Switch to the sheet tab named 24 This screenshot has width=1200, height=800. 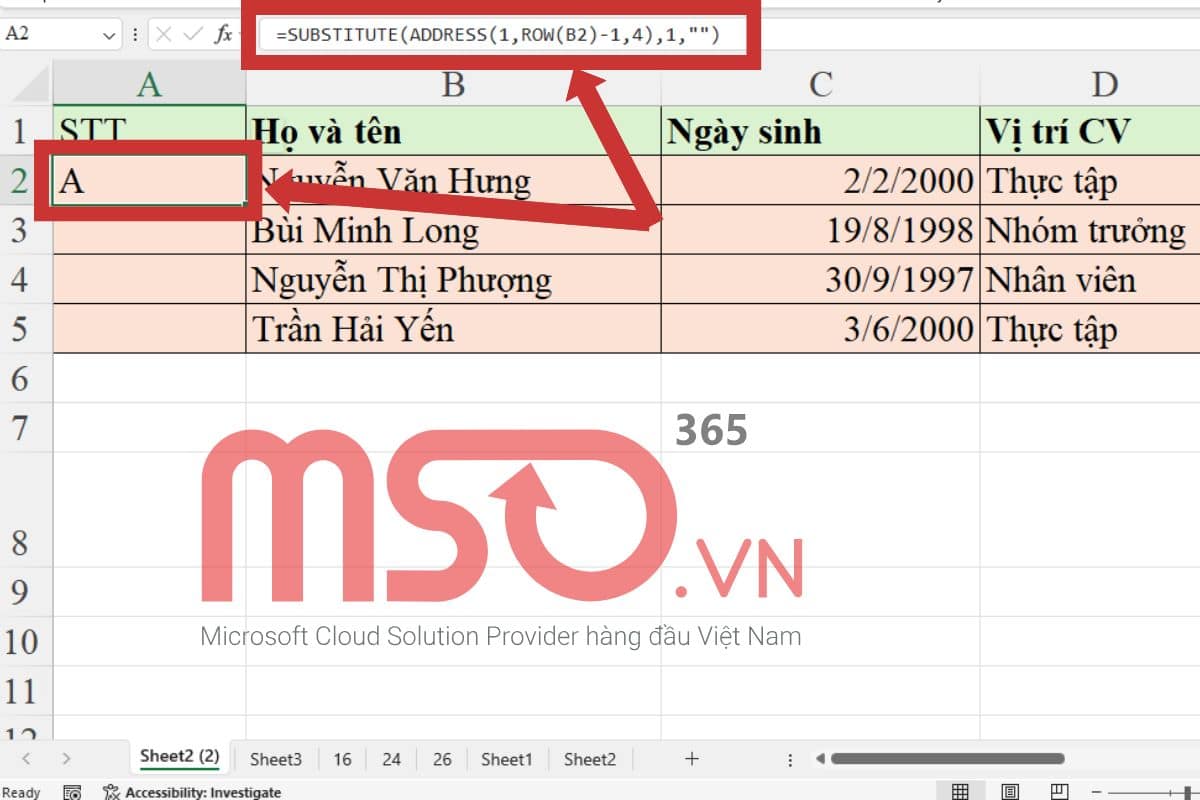tap(391, 759)
